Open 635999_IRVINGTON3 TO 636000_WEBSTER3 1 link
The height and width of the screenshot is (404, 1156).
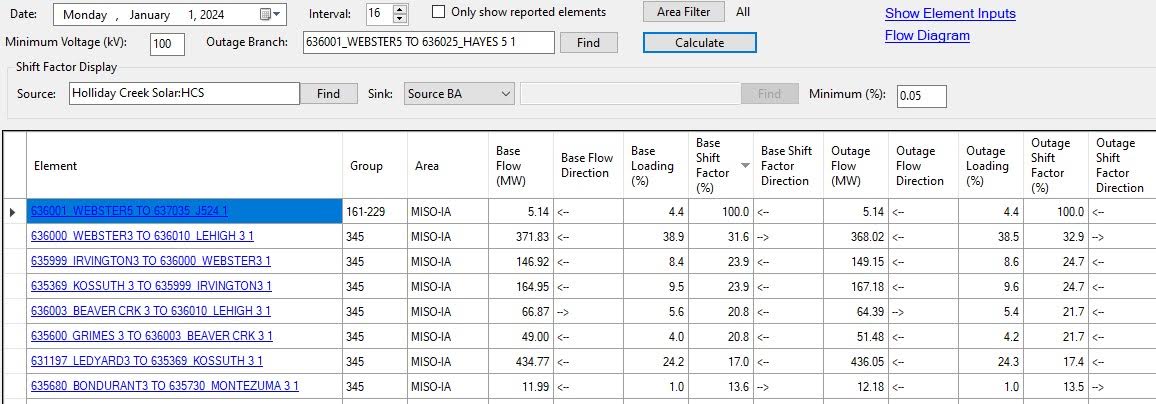coord(150,261)
